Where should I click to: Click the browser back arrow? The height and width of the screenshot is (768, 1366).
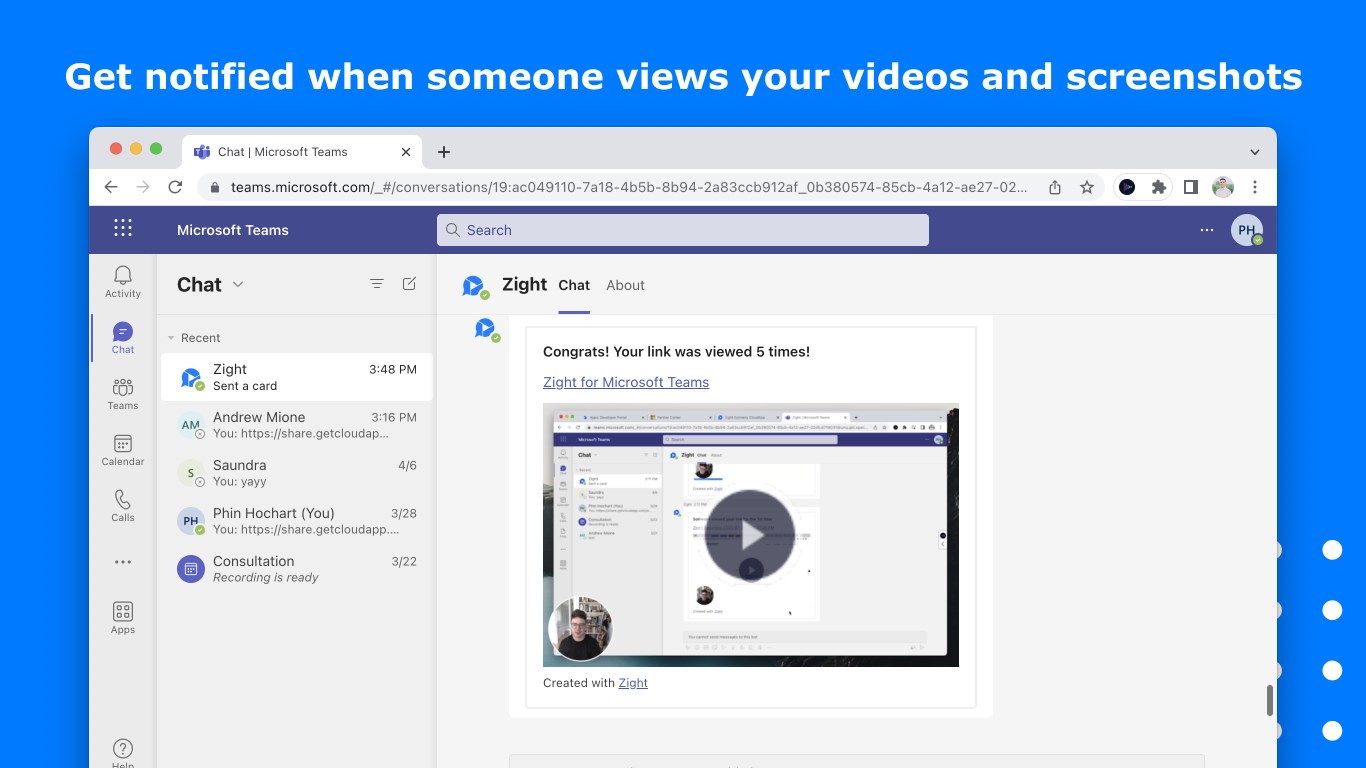(x=111, y=187)
